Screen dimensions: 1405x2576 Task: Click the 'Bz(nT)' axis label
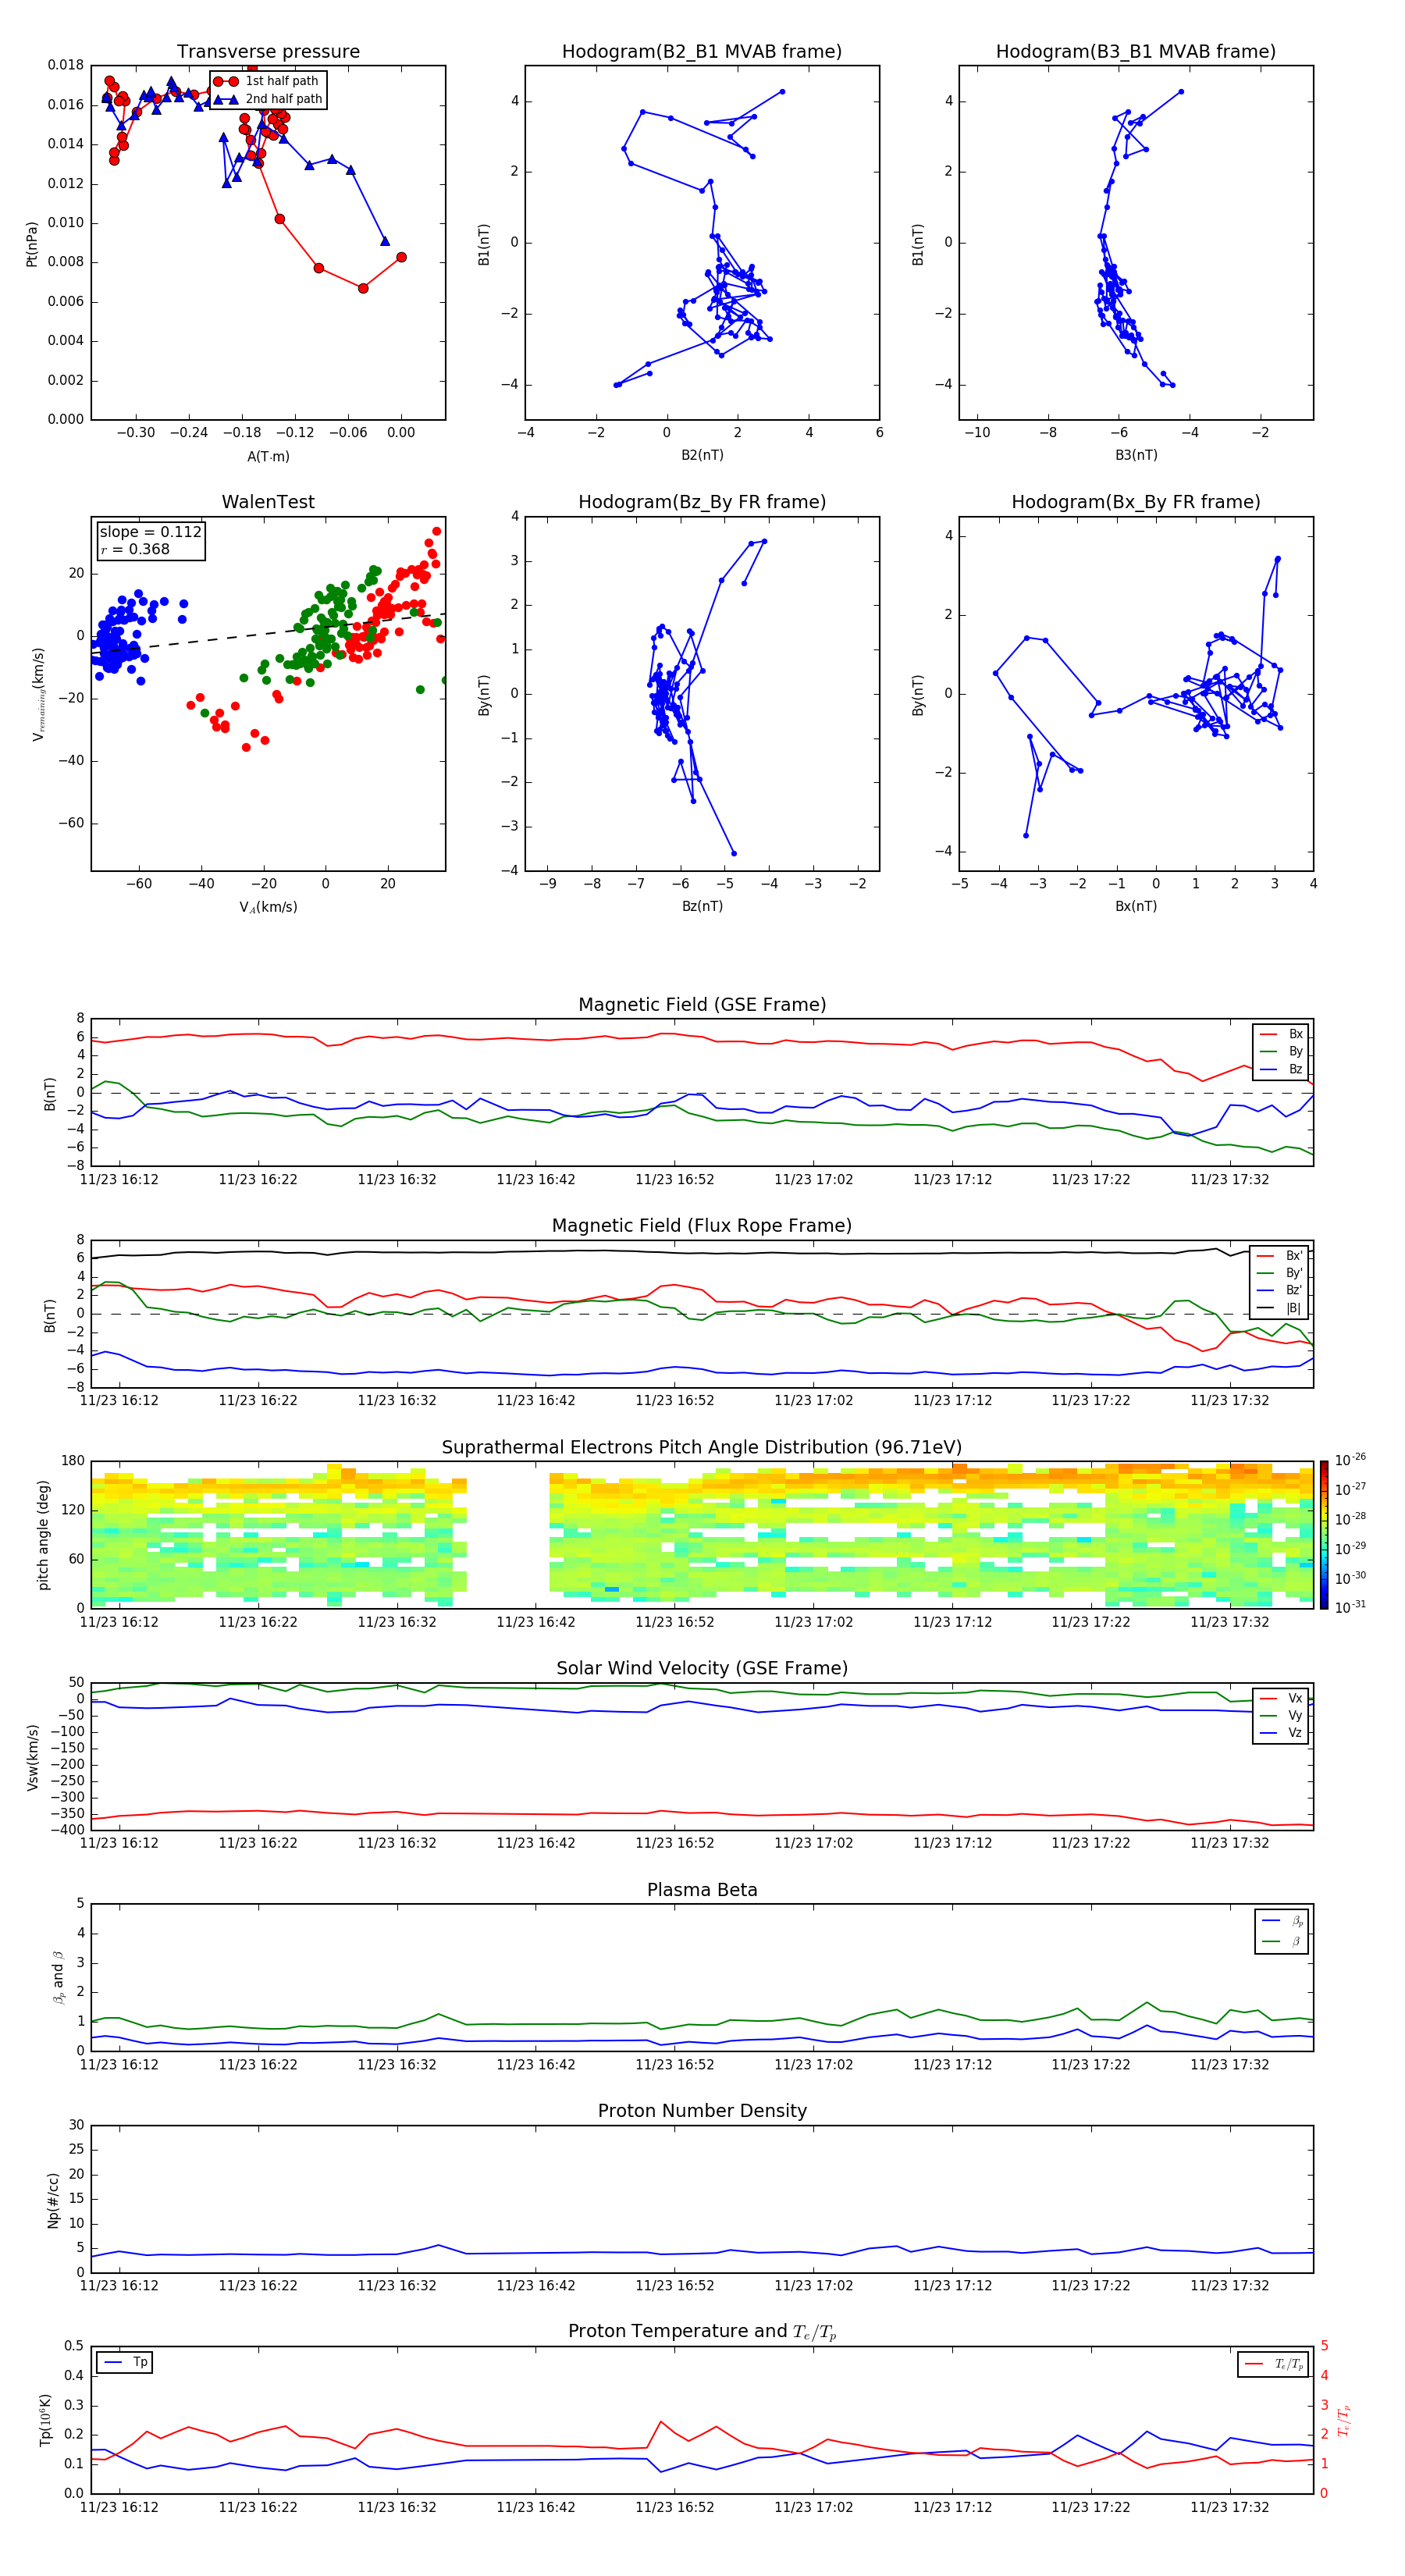click(702, 906)
